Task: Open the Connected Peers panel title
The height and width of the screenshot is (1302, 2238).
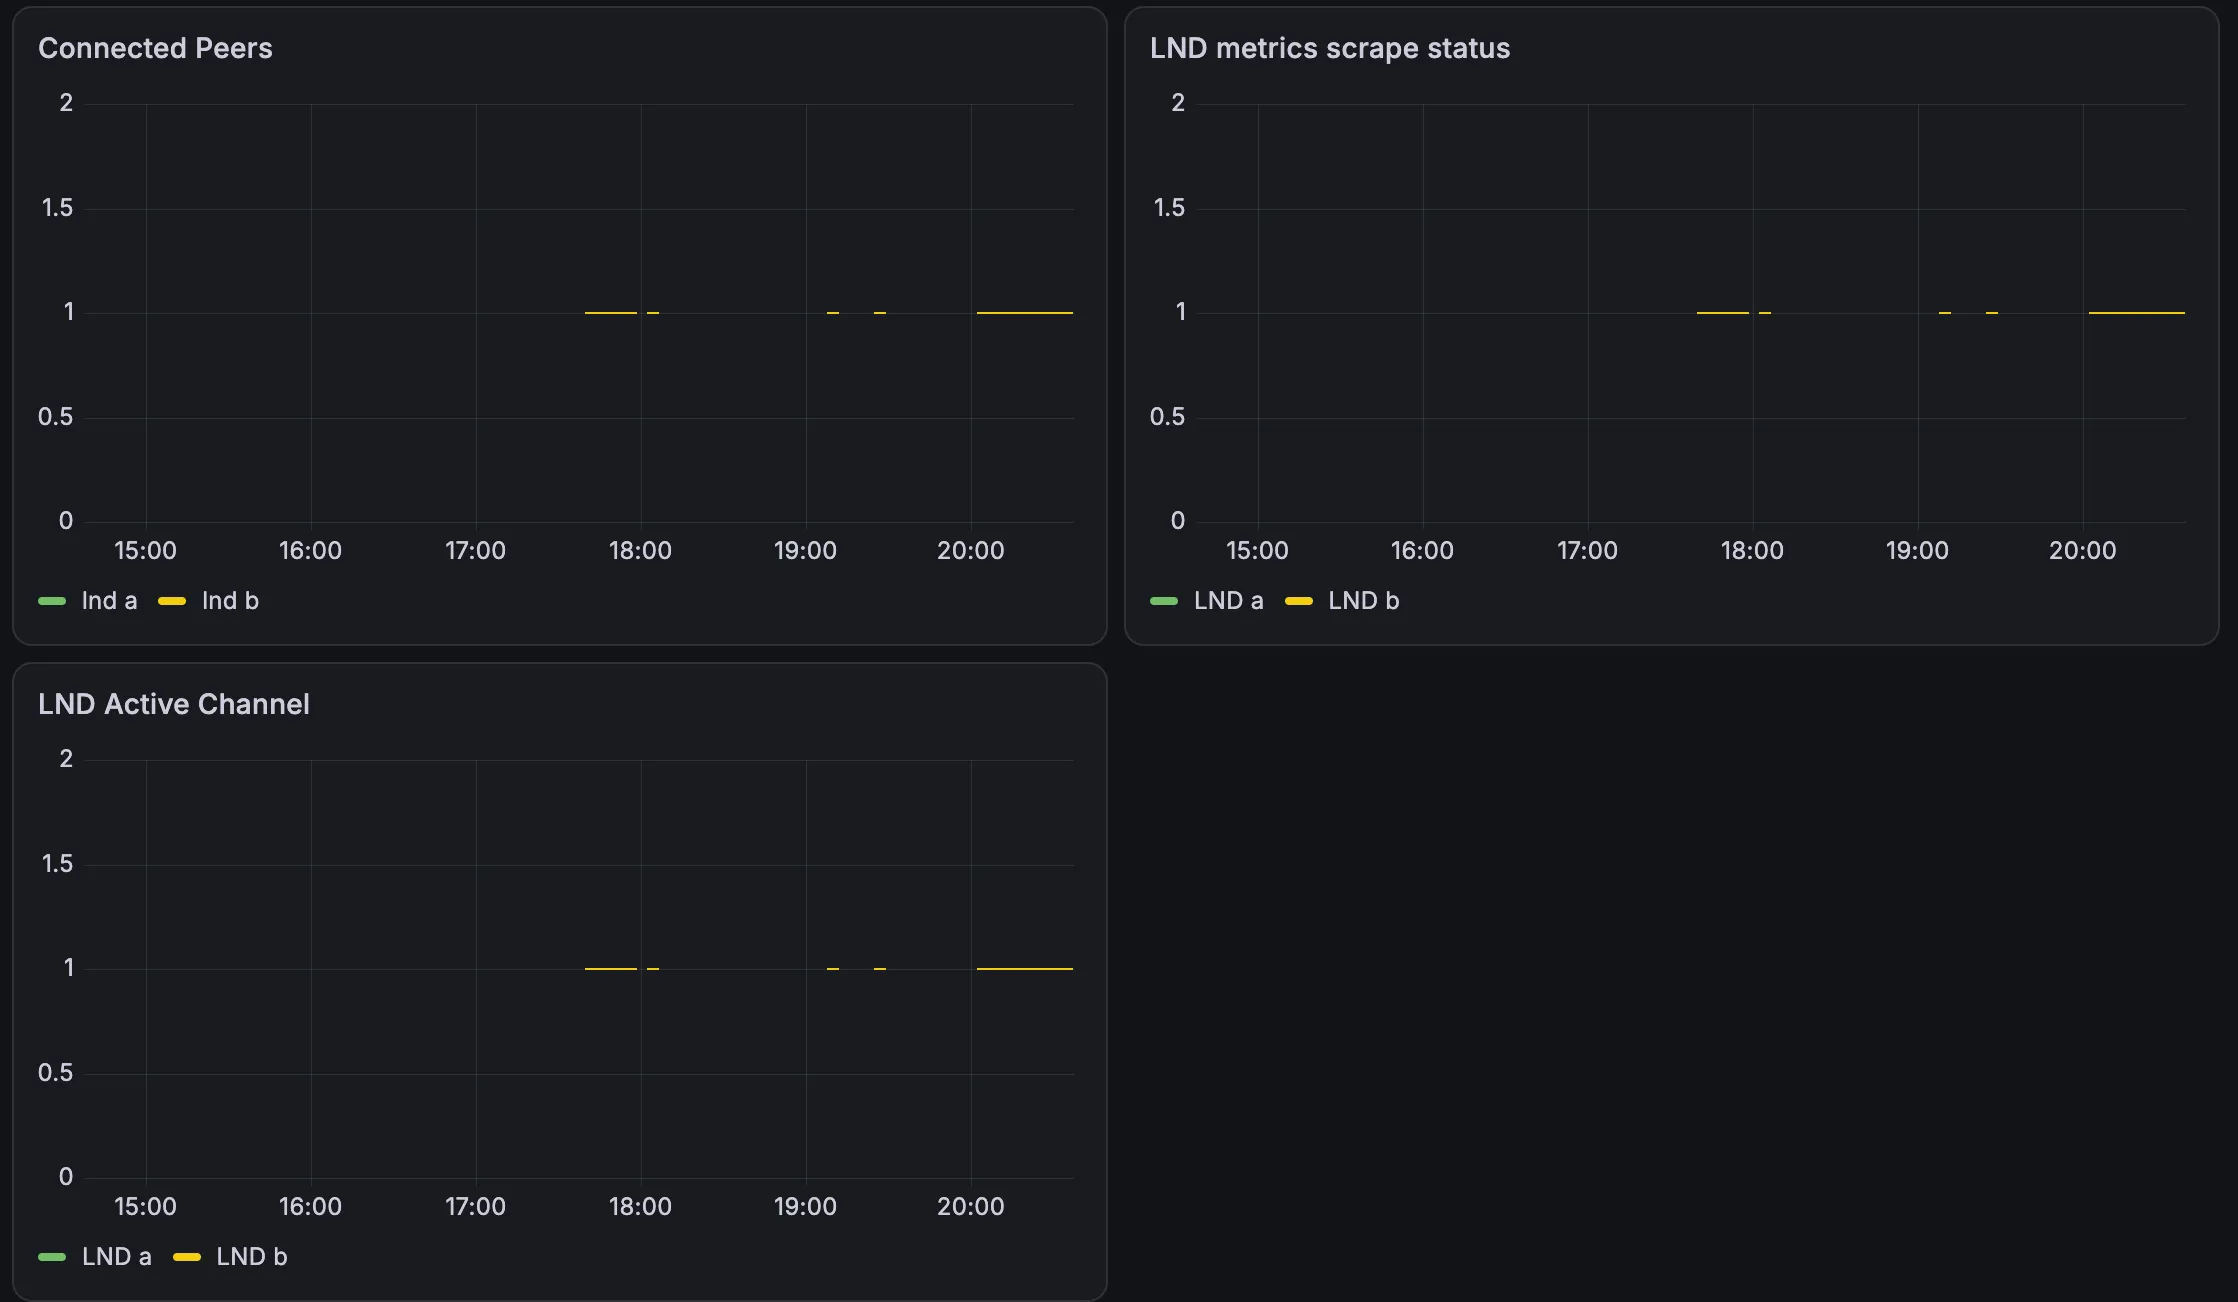Action: [155, 48]
